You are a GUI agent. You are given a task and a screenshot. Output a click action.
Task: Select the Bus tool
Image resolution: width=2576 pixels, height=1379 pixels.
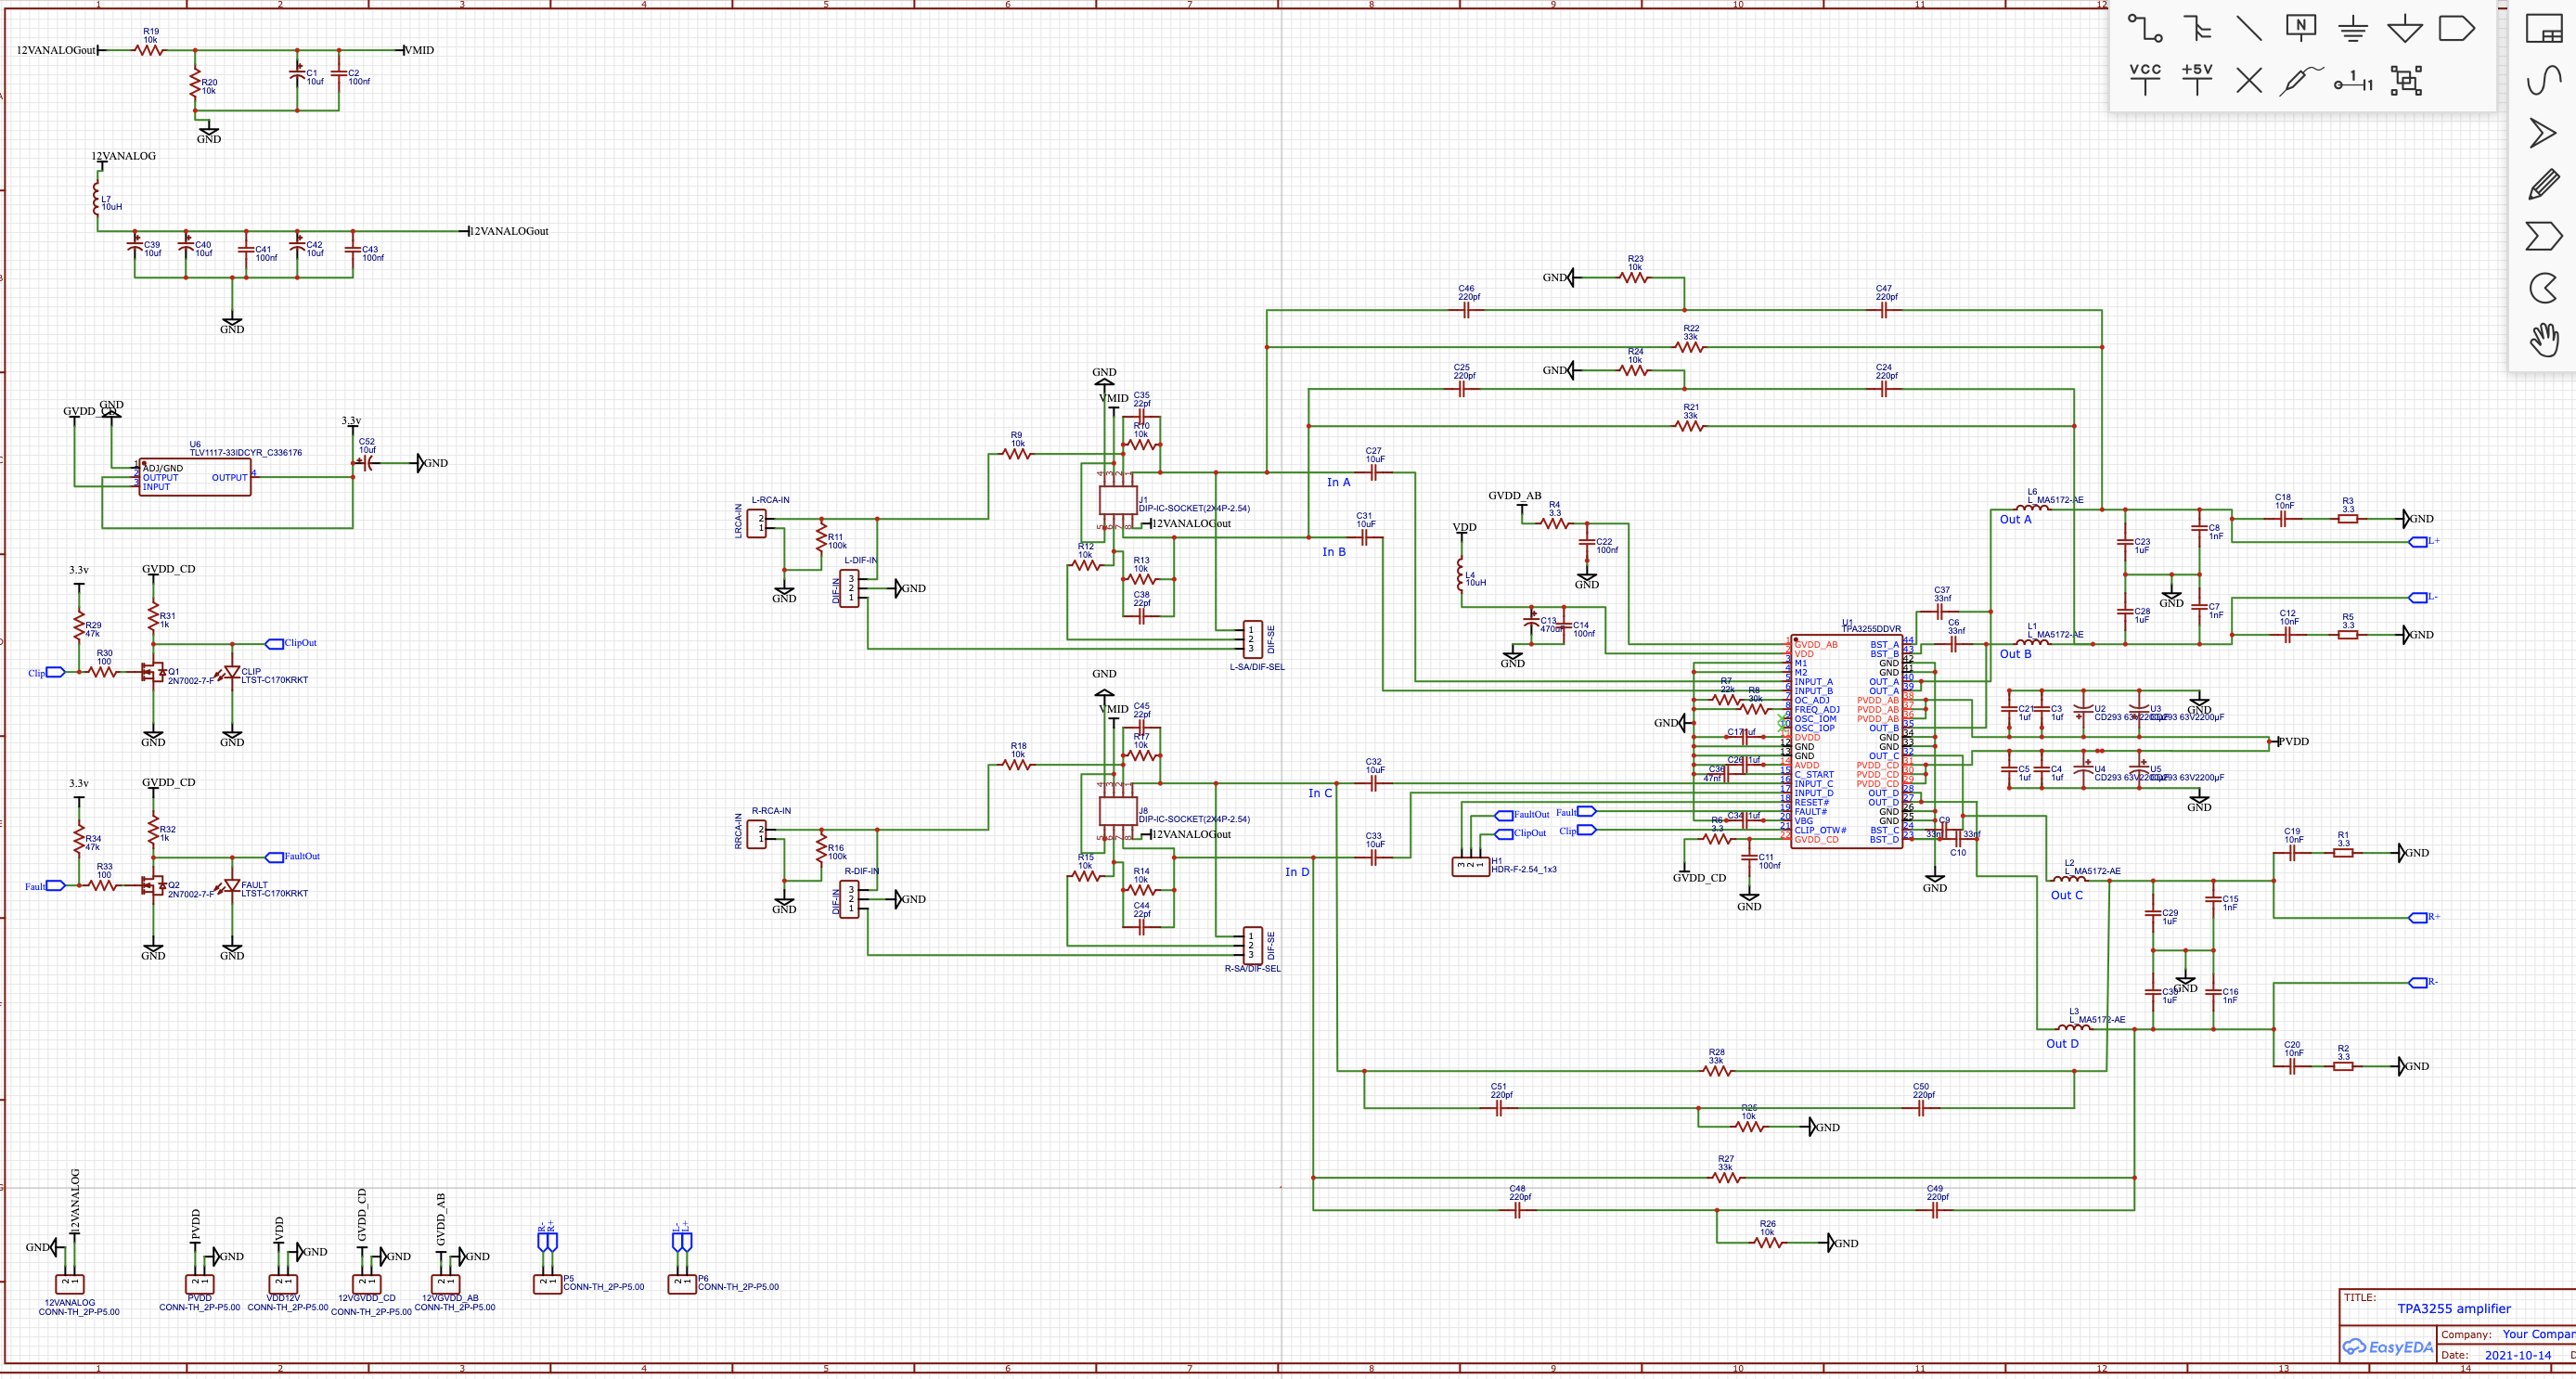point(2197,28)
